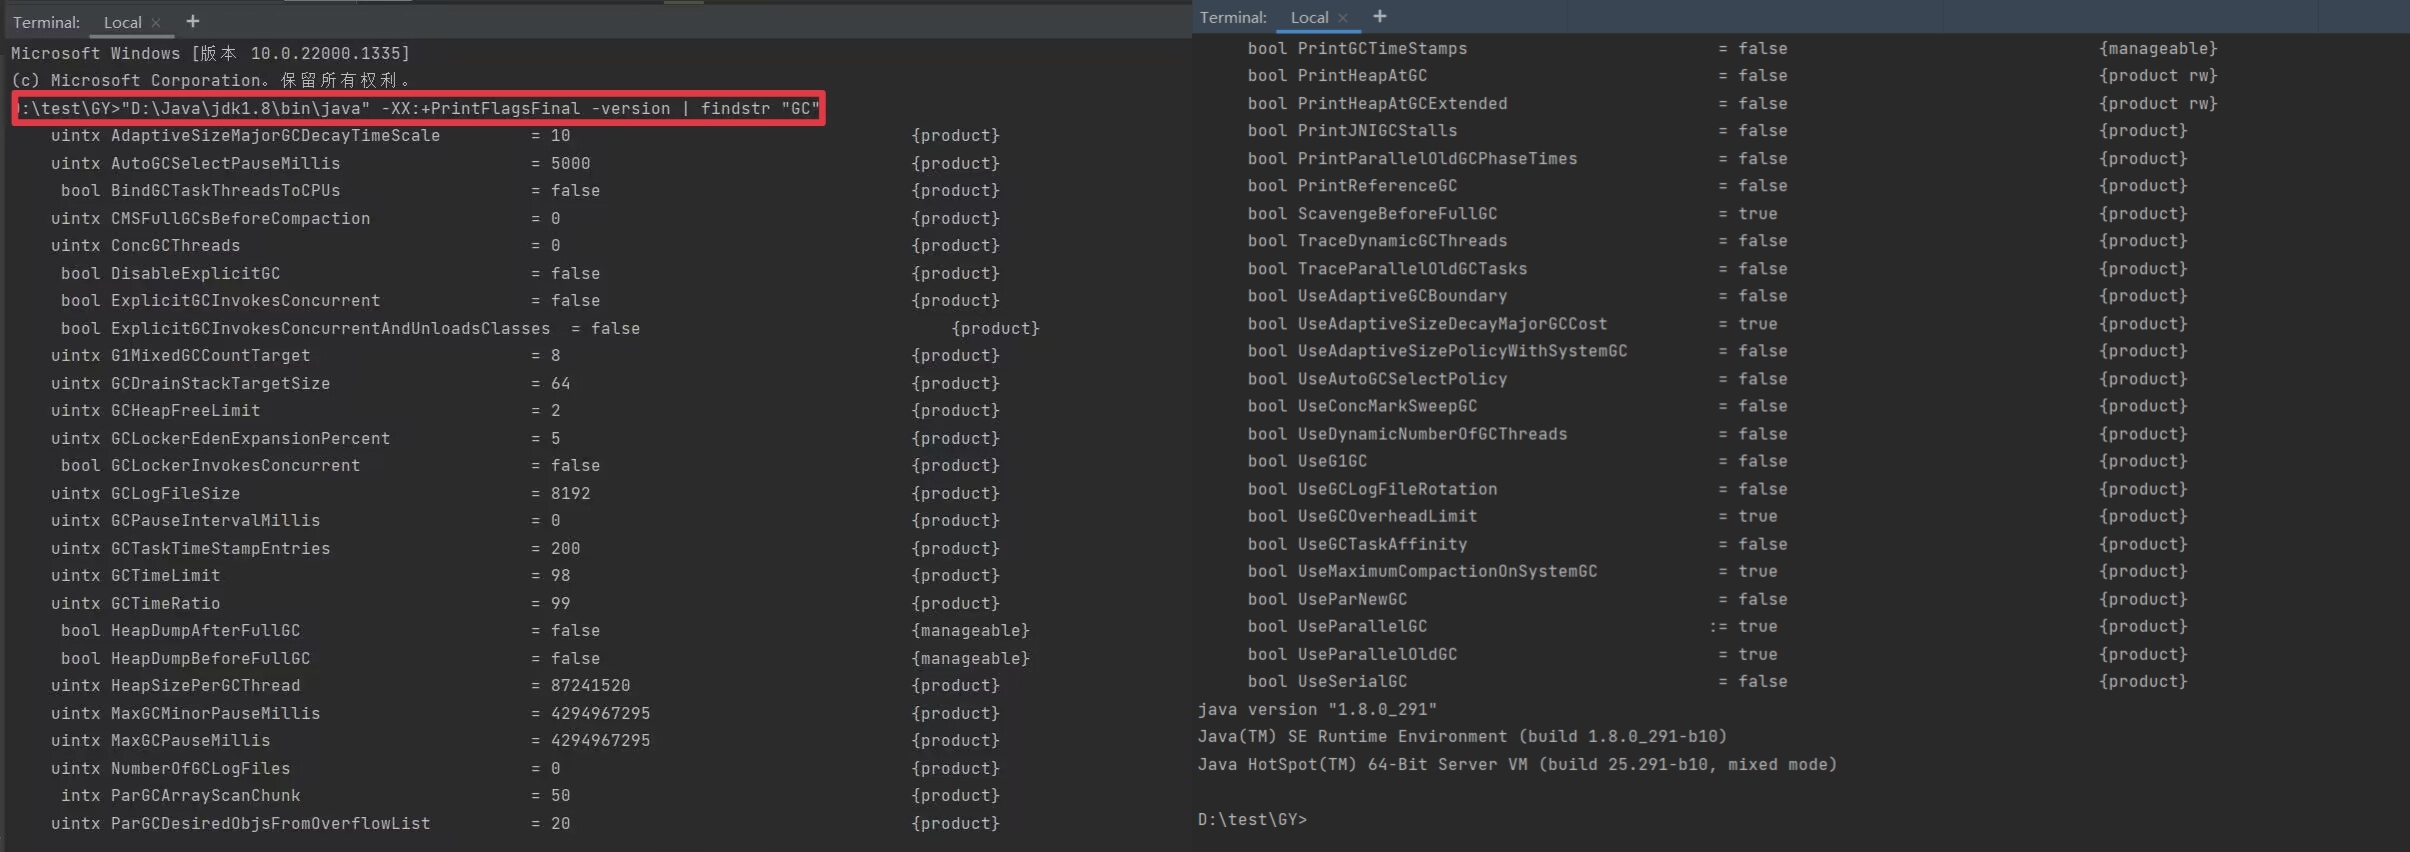The image size is (2410, 852).
Task: Click the ConcGCThreads flag name
Action: [175, 245]
